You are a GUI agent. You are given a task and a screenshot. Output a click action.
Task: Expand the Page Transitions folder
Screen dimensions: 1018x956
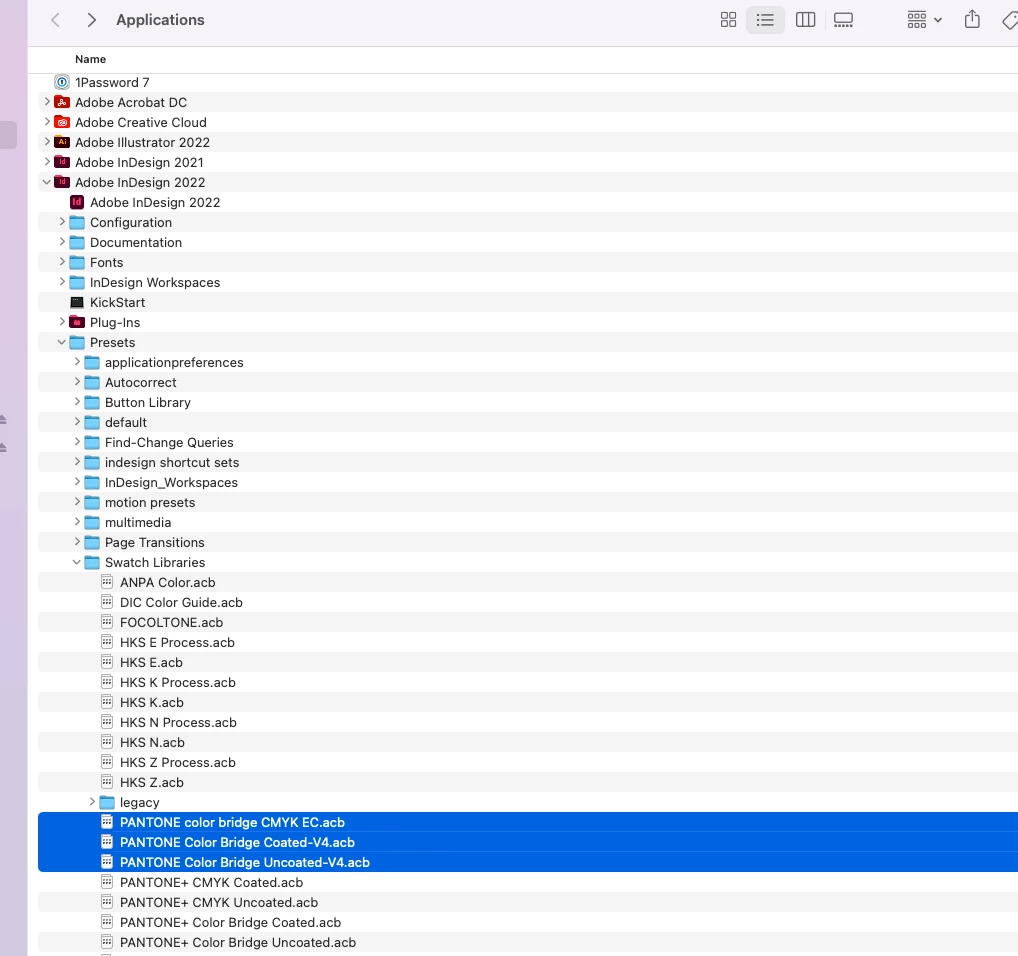coord(77,542)
